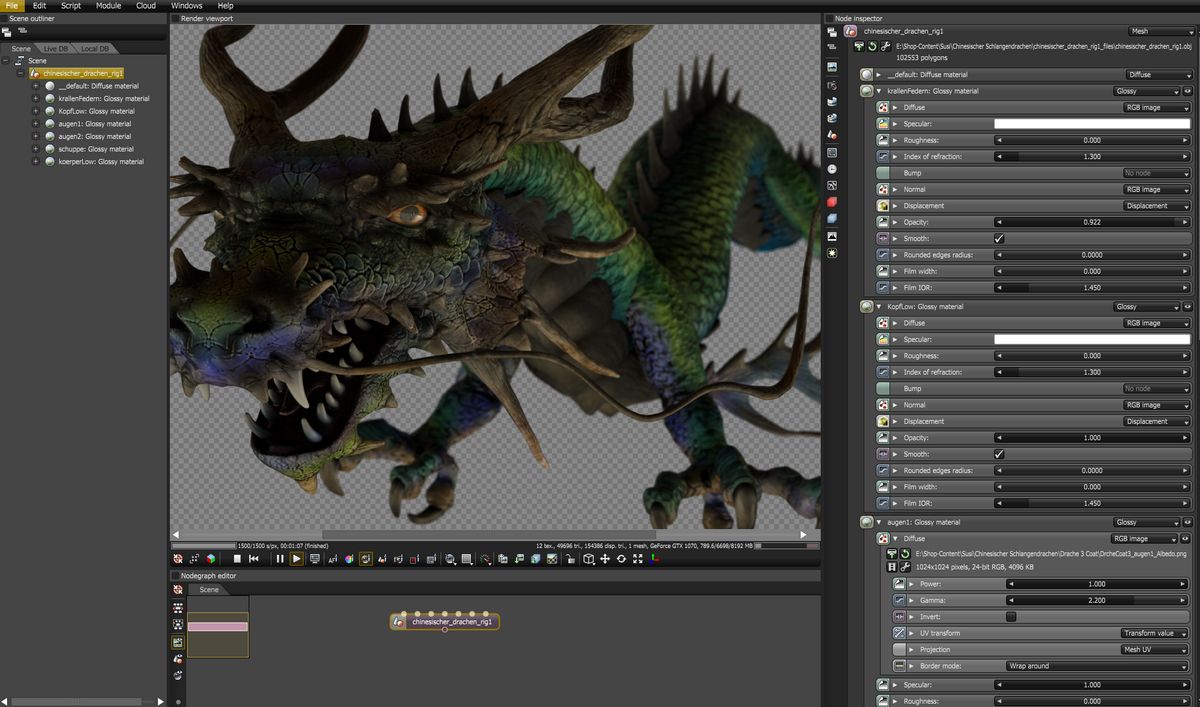The width and height of the screenshot is (1200, 707).
Task: Expand the schuppe material tree item
Action: 36,149
